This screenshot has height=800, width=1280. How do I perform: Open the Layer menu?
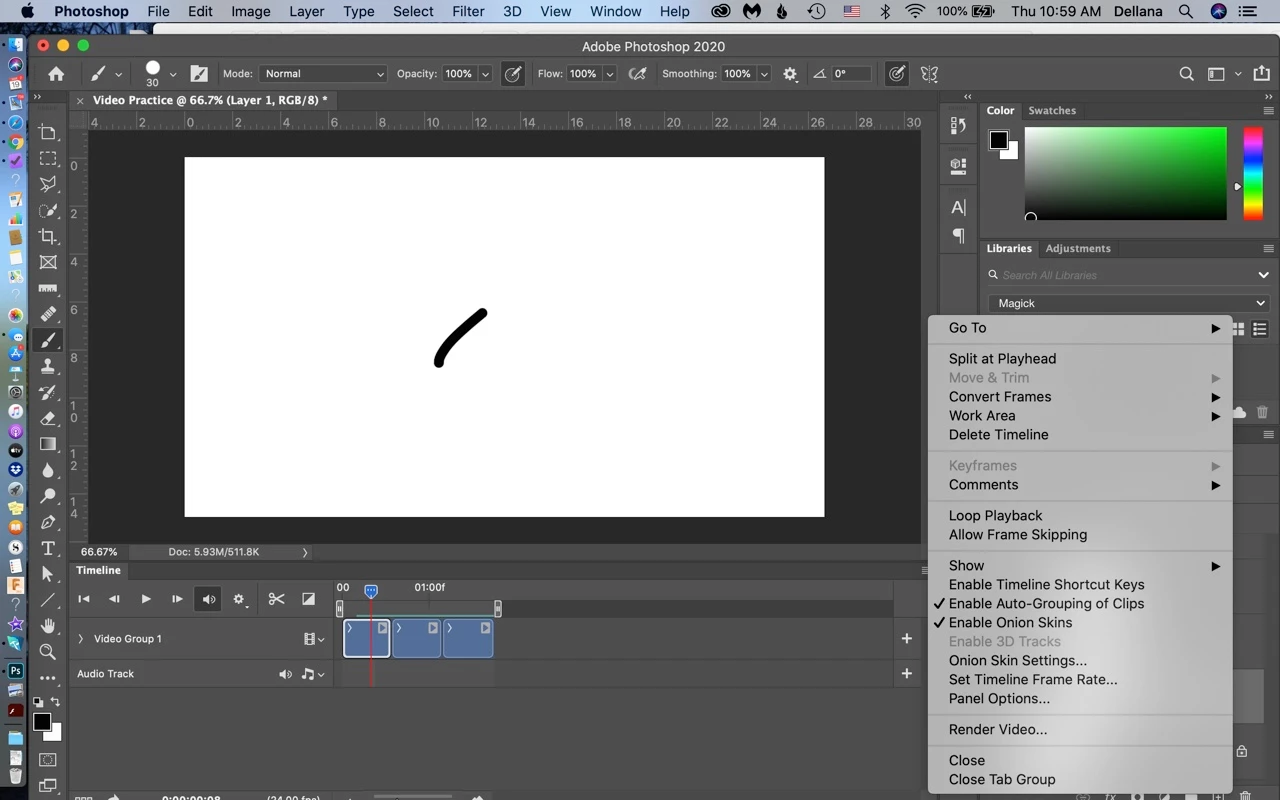pos(306,12)
